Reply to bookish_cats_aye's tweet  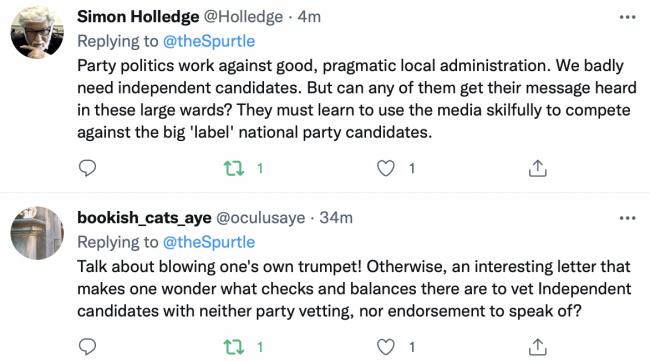click(87, 347)
